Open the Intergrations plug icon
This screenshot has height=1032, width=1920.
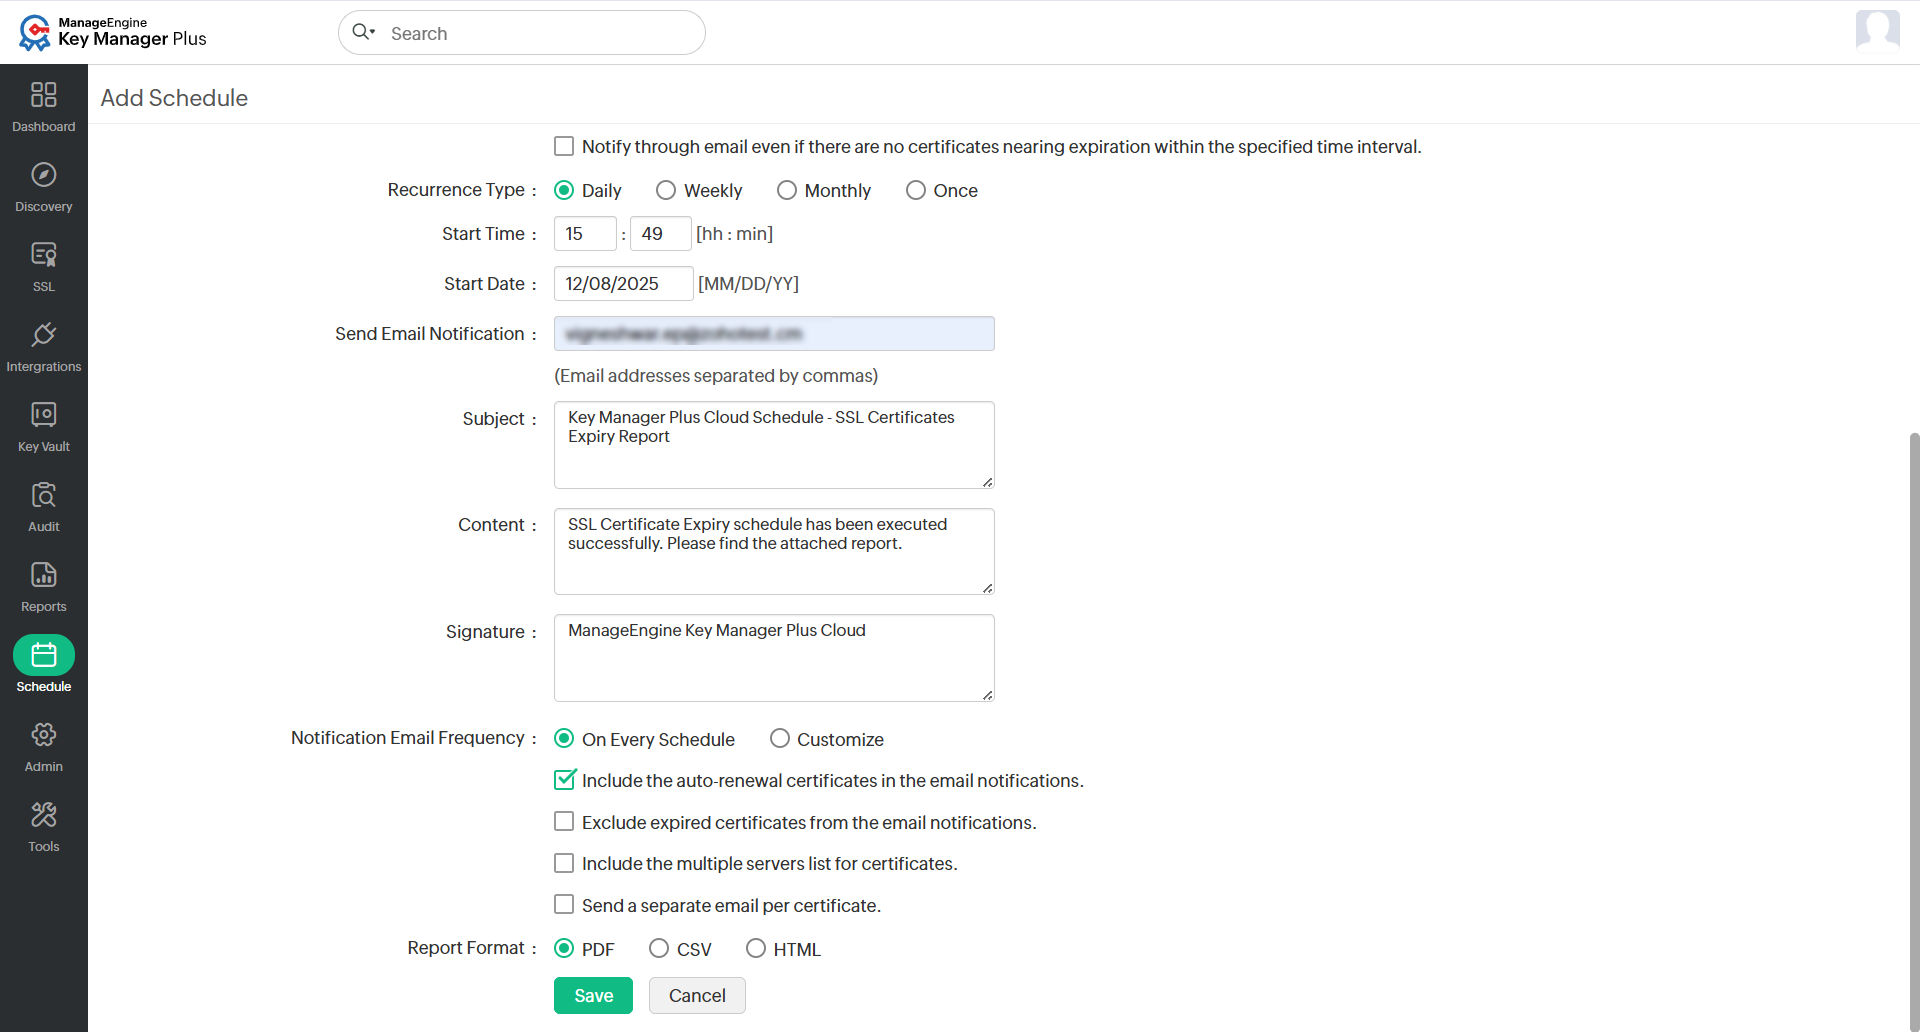tap(44, 335)
